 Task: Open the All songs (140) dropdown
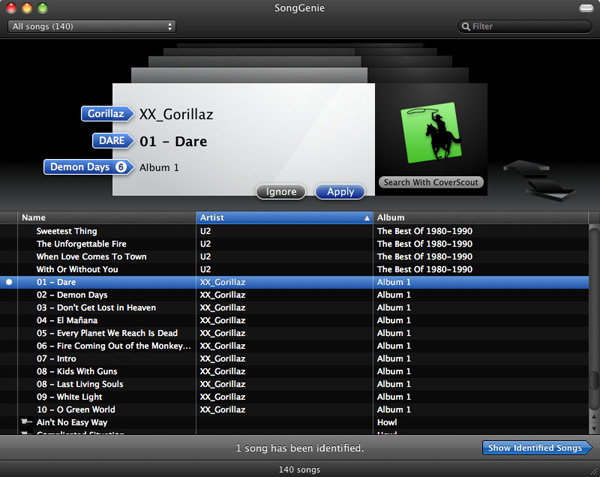point(91,26)
